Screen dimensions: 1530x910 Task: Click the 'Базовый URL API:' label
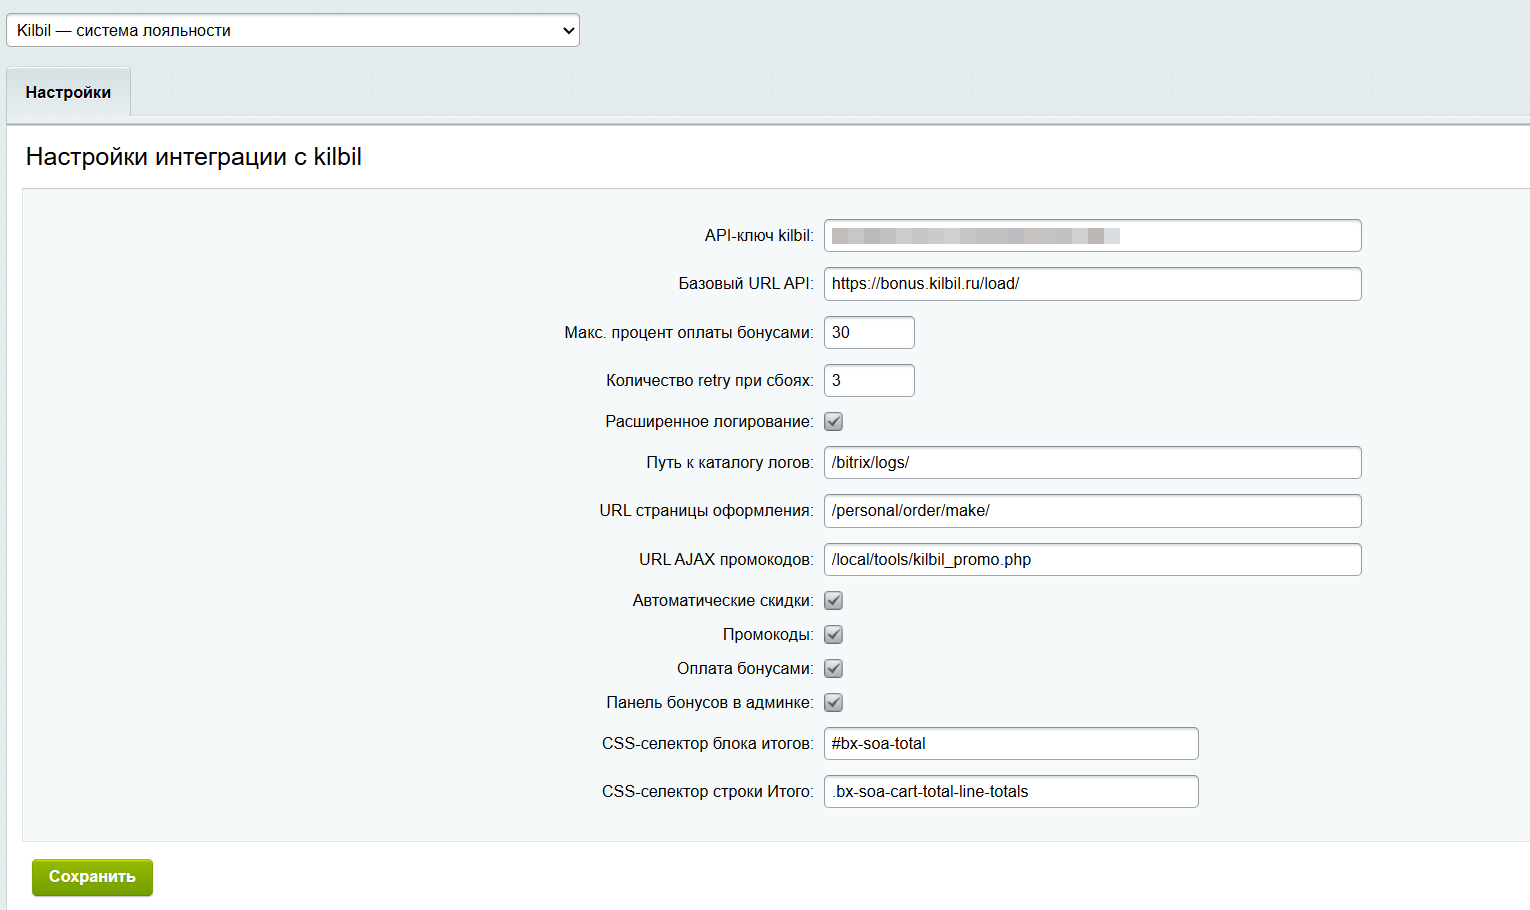[746, 284]
